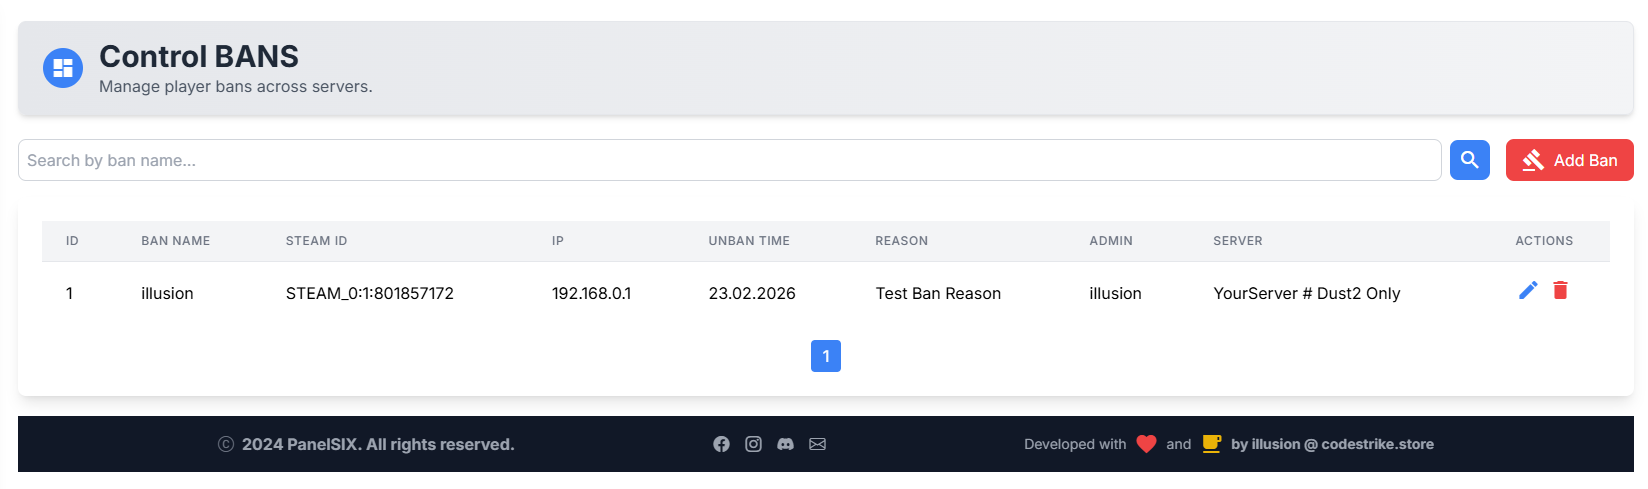Click the dashboard grid icon in header

coord(63,68)
